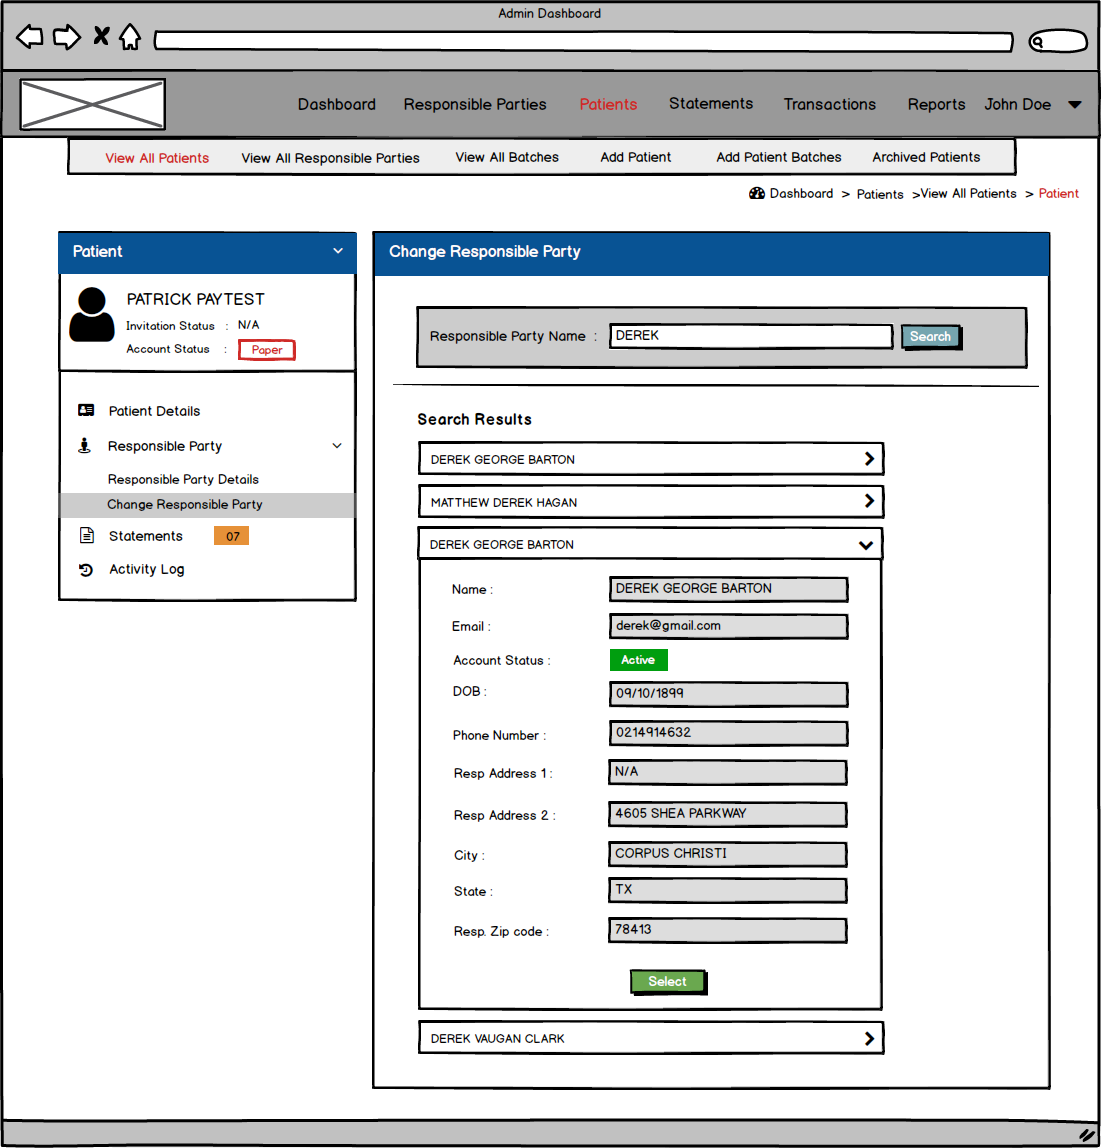Switch to the View All Batches tab

tap(507, 157)
